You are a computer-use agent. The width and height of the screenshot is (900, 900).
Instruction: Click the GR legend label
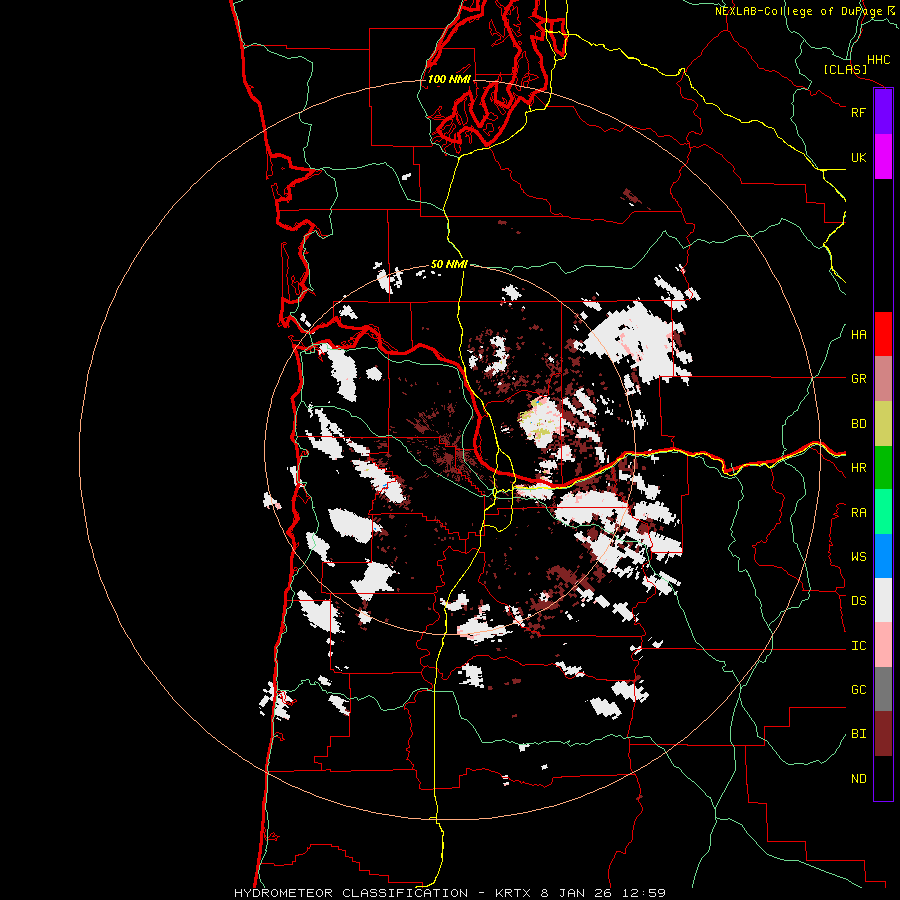pos(858,379)
